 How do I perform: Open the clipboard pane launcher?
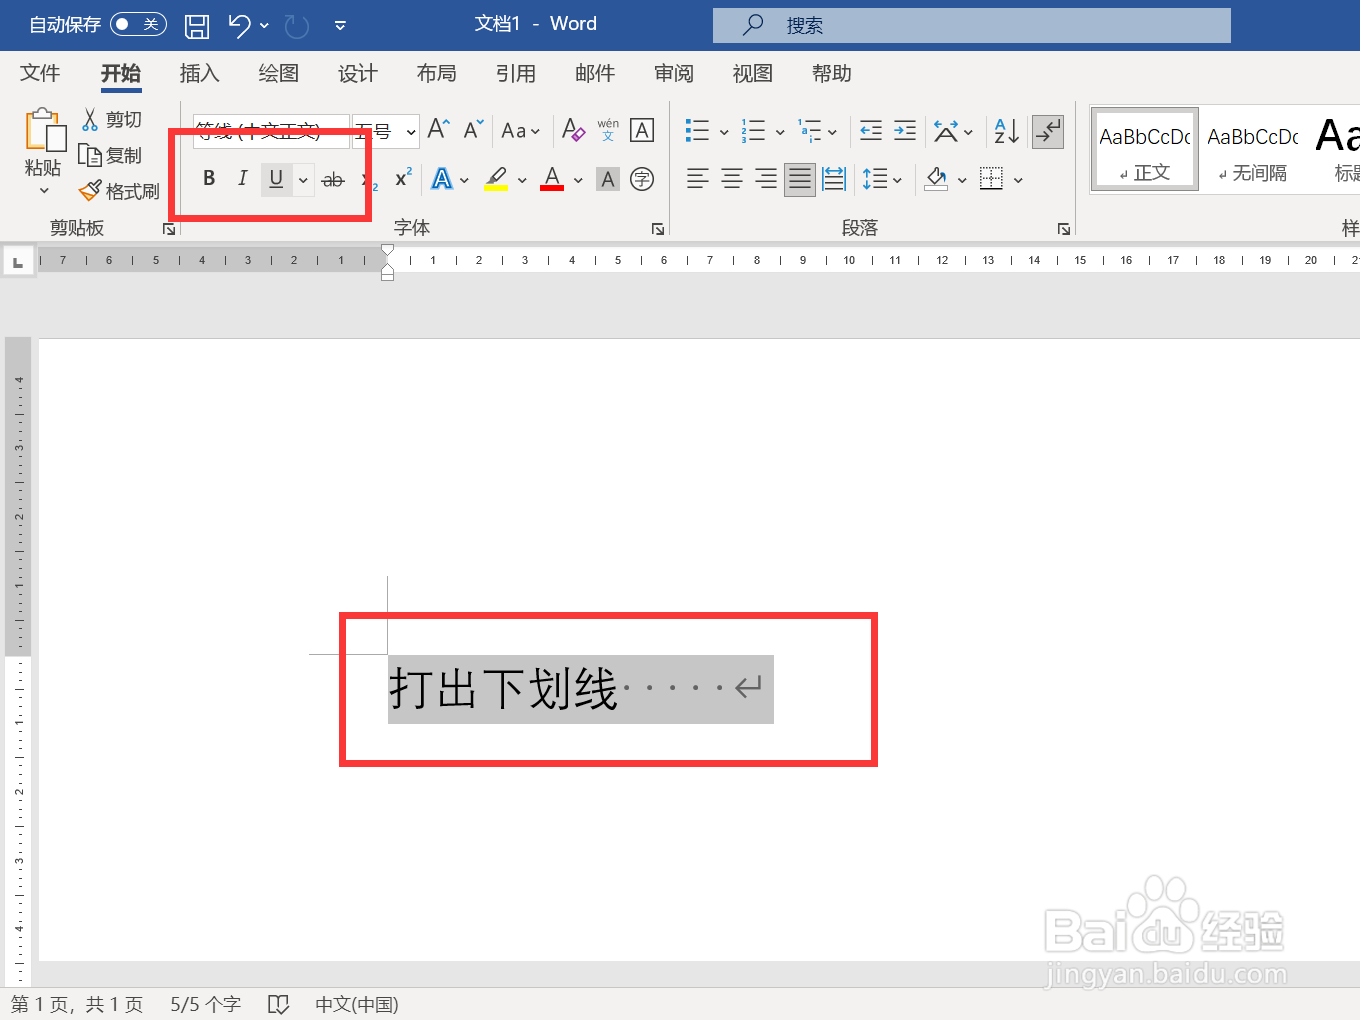tap(169, 229)
